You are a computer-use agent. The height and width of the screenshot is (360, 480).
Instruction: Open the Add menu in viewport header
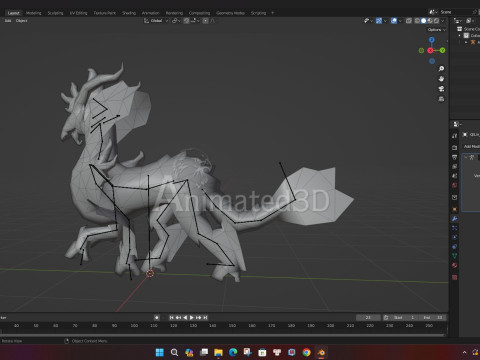coord(8,21)
